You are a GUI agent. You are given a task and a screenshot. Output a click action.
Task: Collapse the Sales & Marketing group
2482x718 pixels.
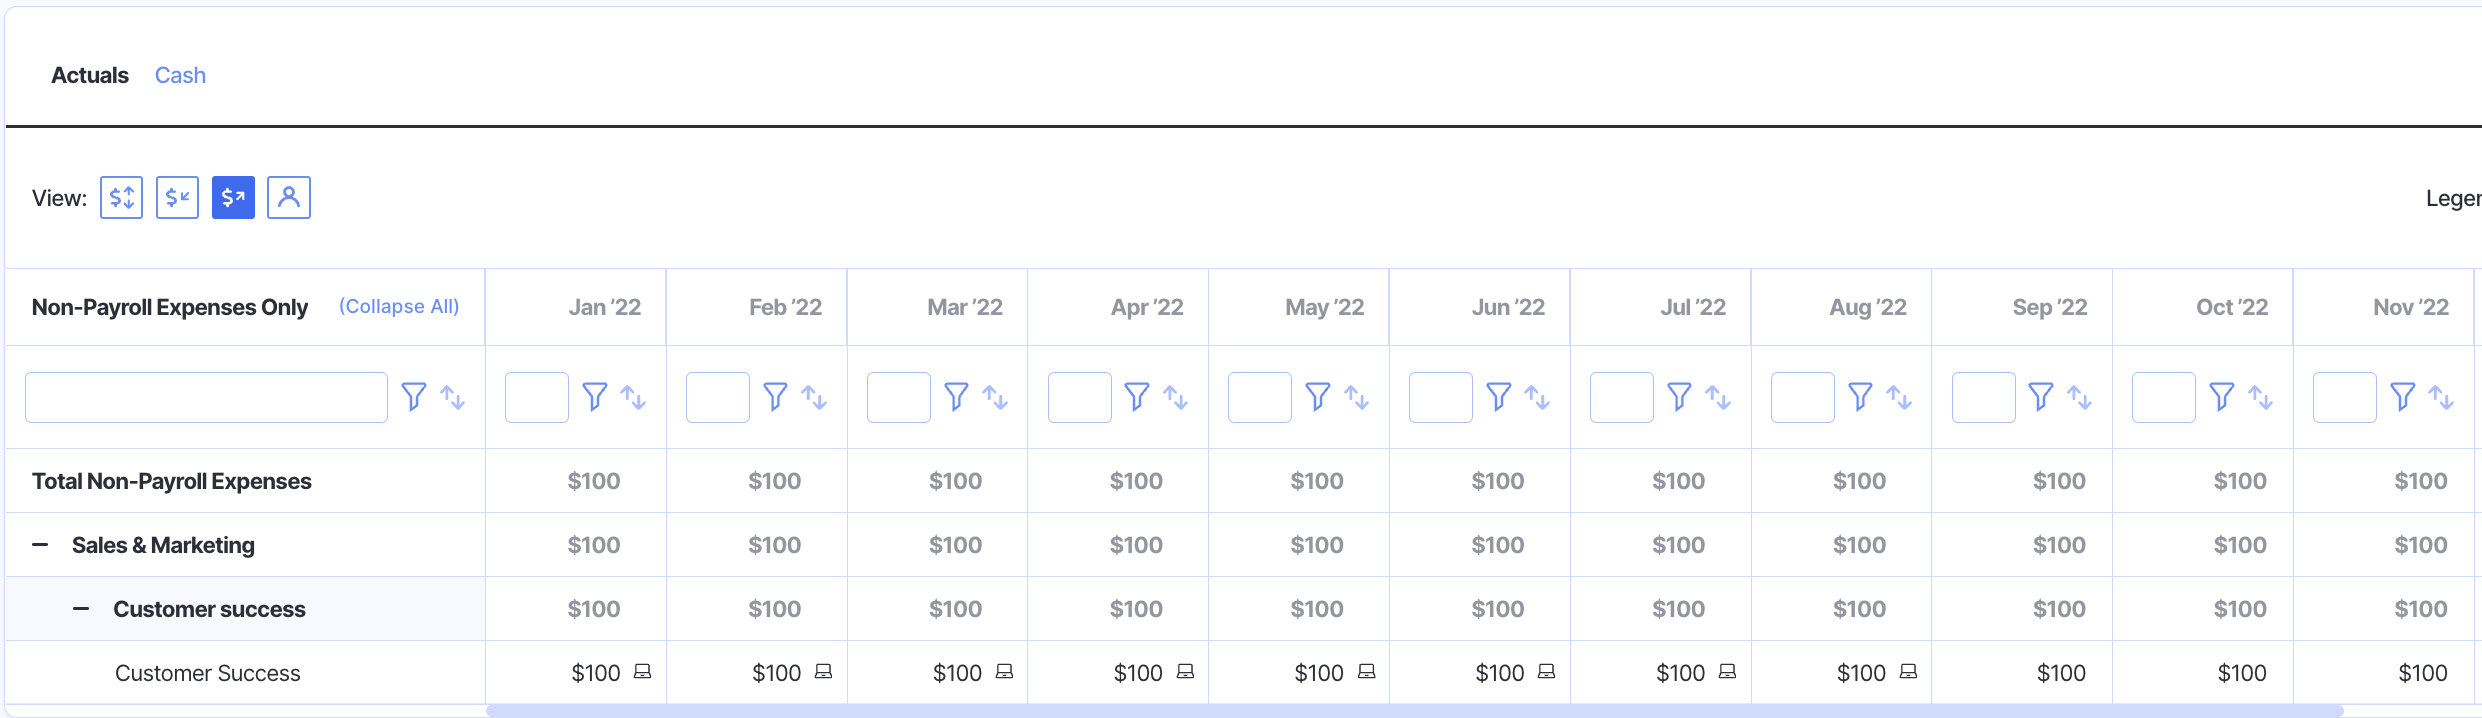(x=40, y=545)
